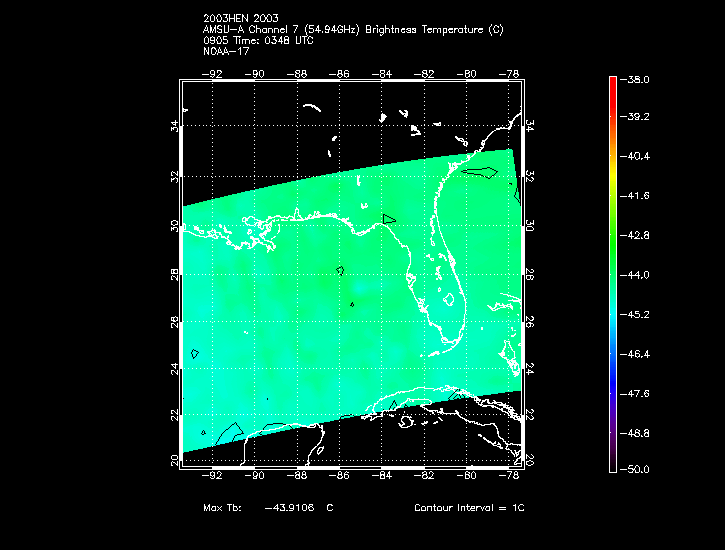The width and height of the screenshot is (725, 550).
Task: Click the red top of the color bar
Action: click(x=613, y=86)
